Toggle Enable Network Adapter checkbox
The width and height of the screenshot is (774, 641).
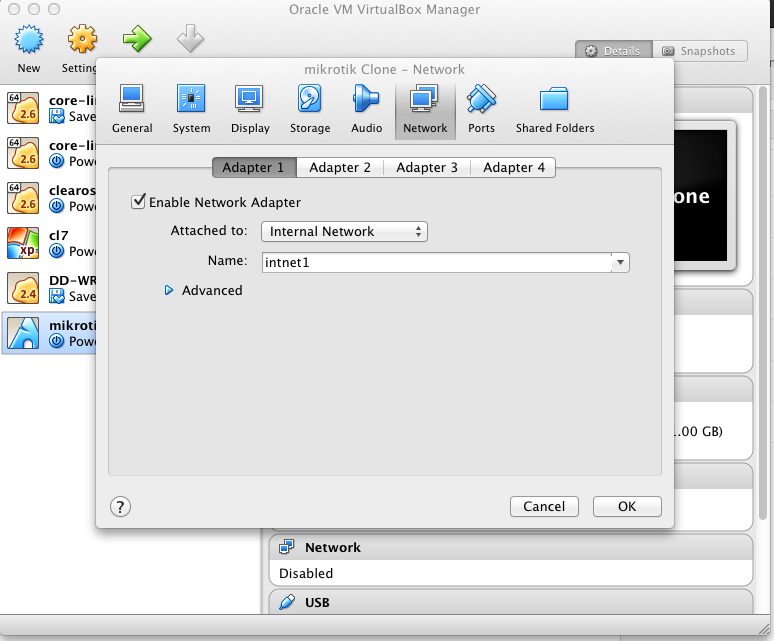(x=138, y=201)
